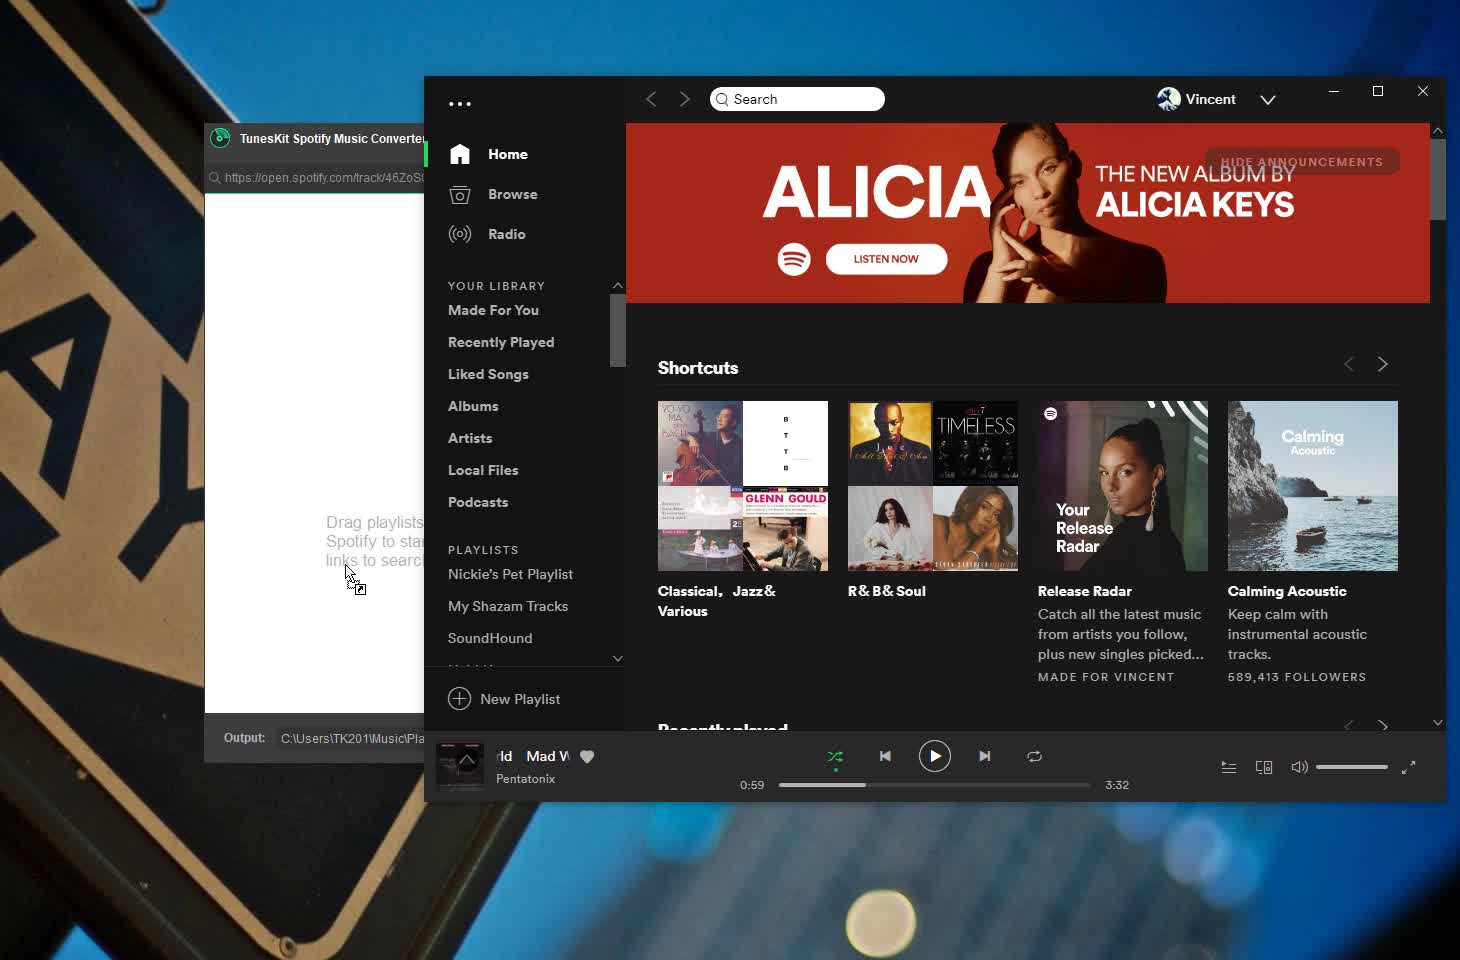Click the Spotify Search field
Screen dimensions: 1460x960
pyautogui.click(x=797, y=99)
